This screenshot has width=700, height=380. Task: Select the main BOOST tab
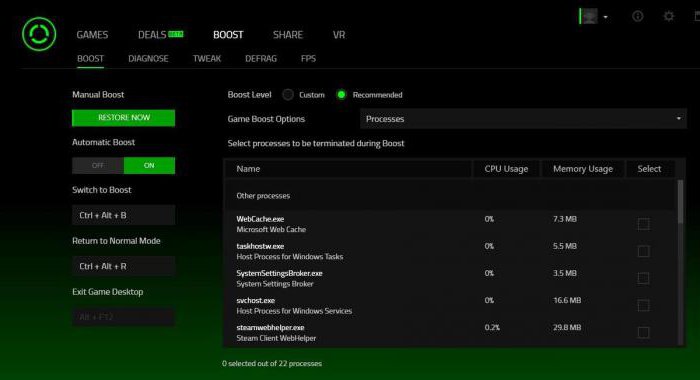point(228,35)
